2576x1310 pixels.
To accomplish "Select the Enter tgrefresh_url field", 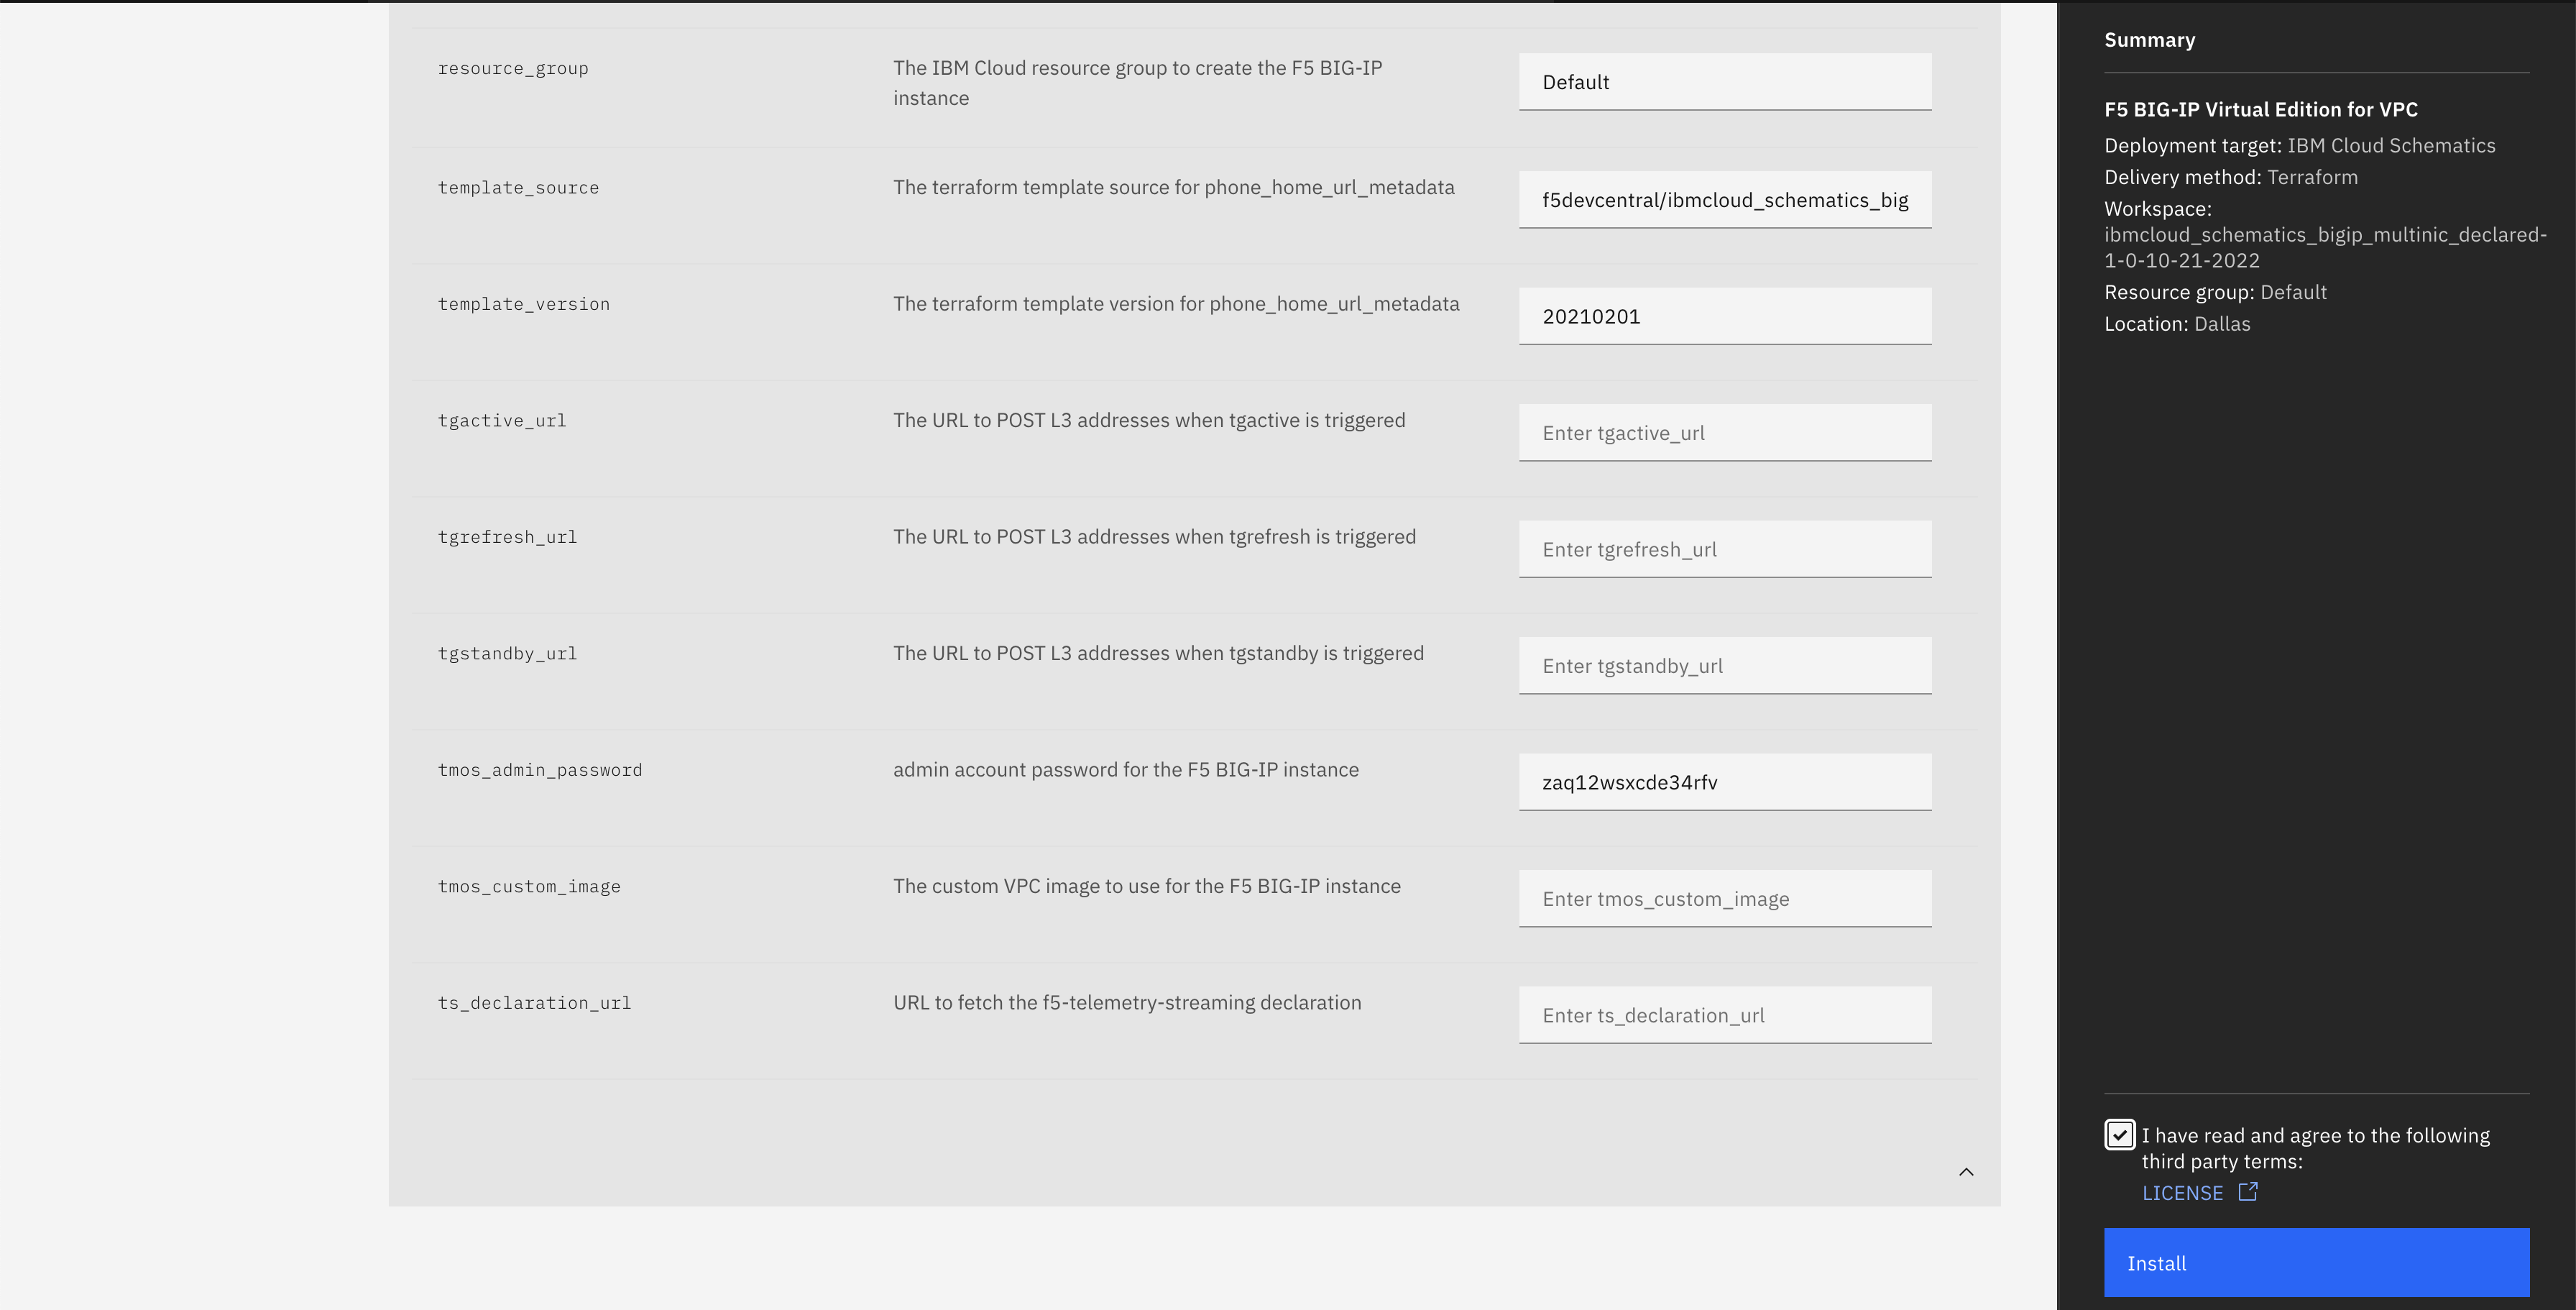I will (1724, 549).
